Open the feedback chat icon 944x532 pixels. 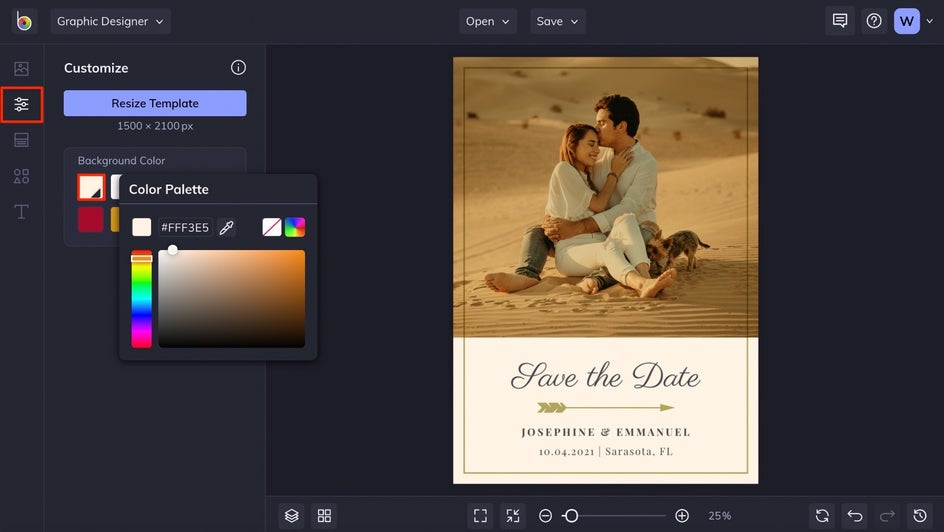pyautogui.click(x=840, y=21)
